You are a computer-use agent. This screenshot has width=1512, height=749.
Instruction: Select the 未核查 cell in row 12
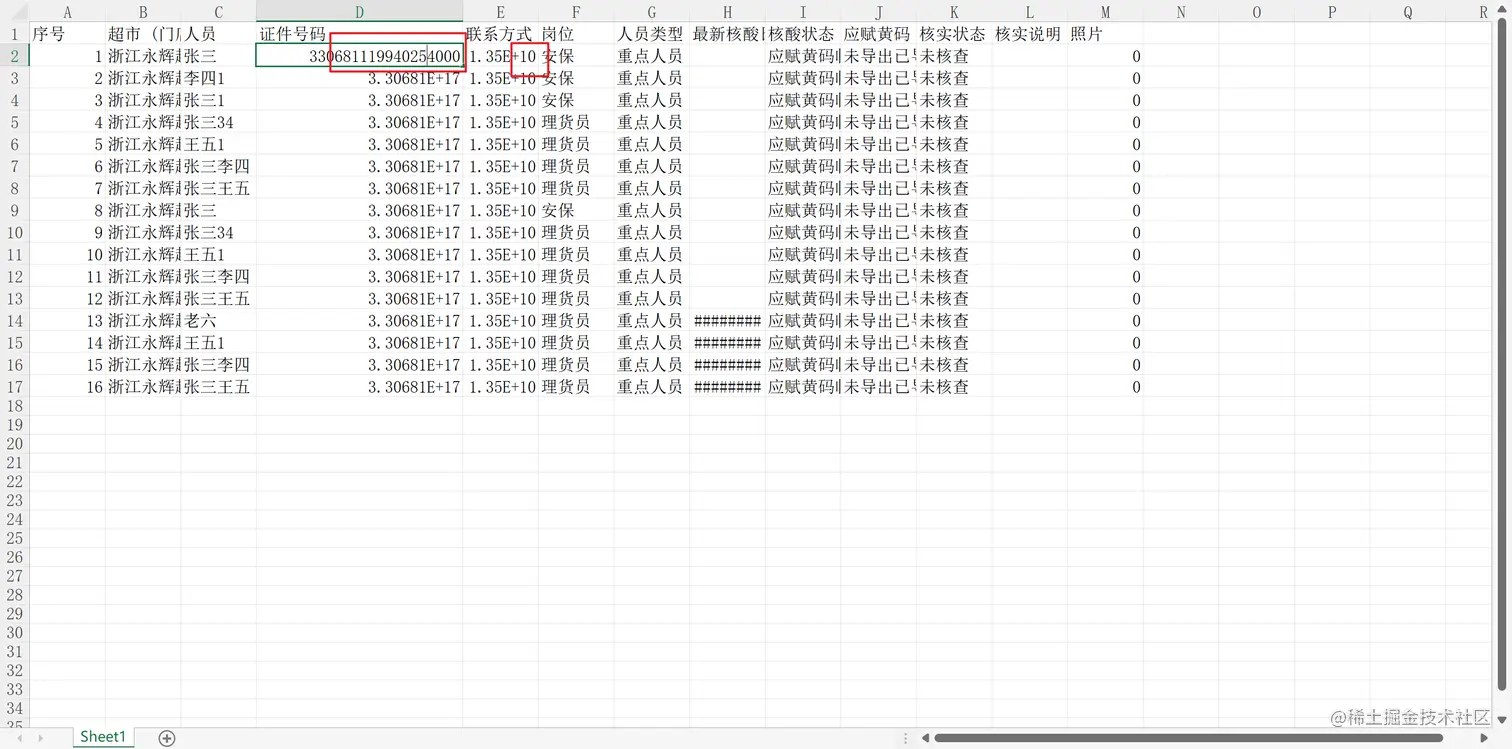(x=954, y=277)
